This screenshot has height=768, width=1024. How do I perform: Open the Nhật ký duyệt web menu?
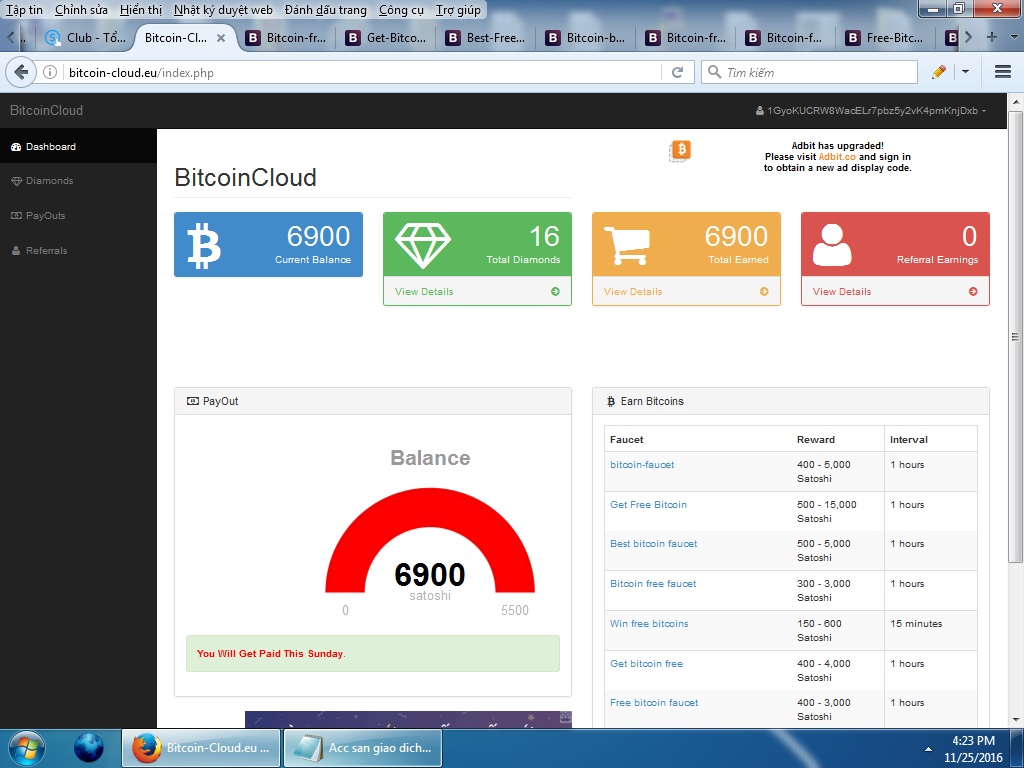tap(223, 10)
